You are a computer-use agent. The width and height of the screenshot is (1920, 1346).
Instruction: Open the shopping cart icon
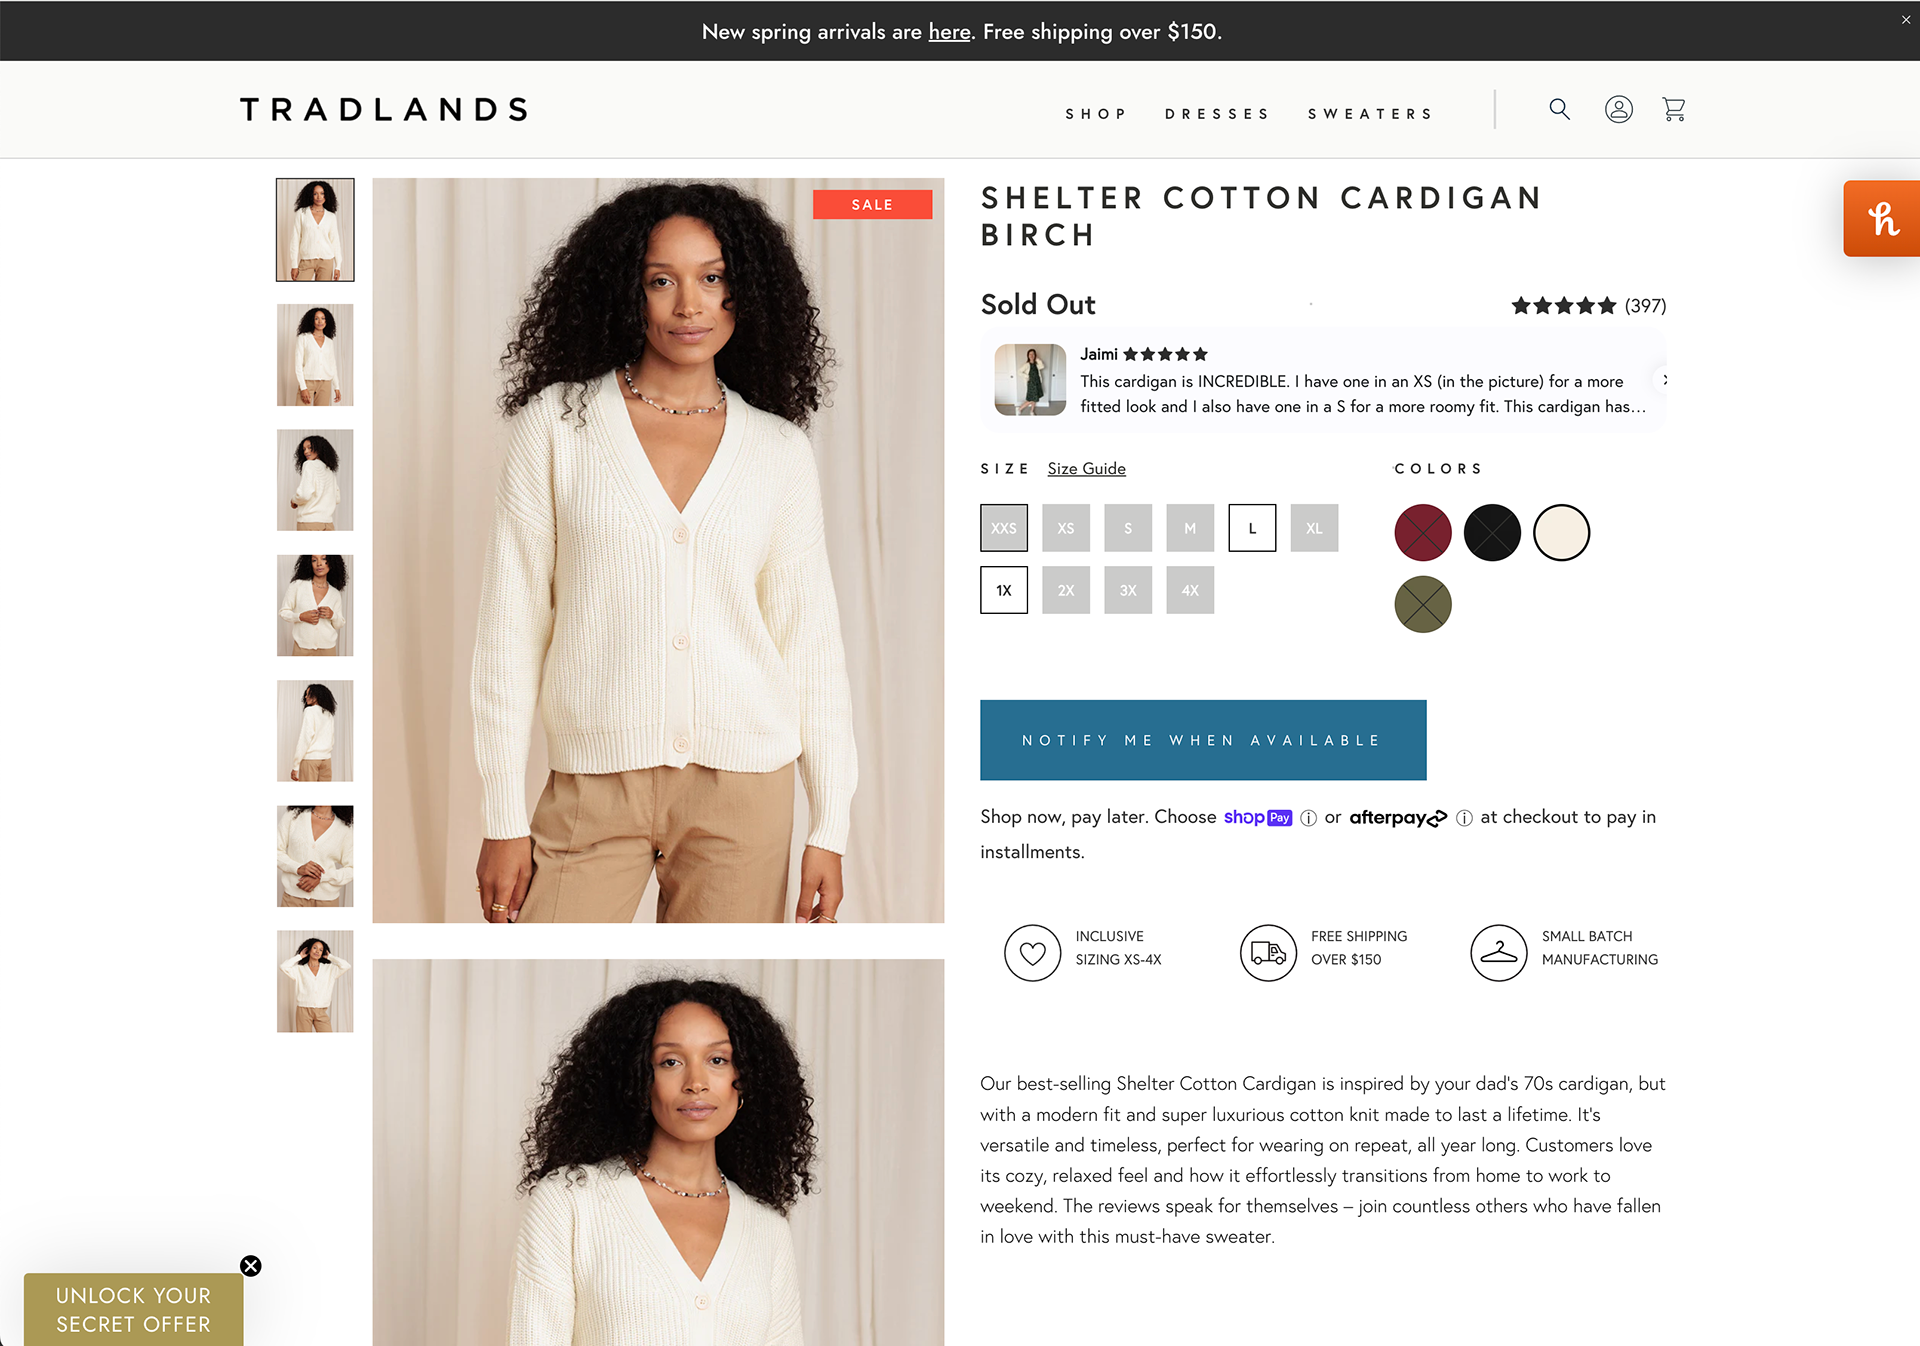click(x=1674, y=109)
